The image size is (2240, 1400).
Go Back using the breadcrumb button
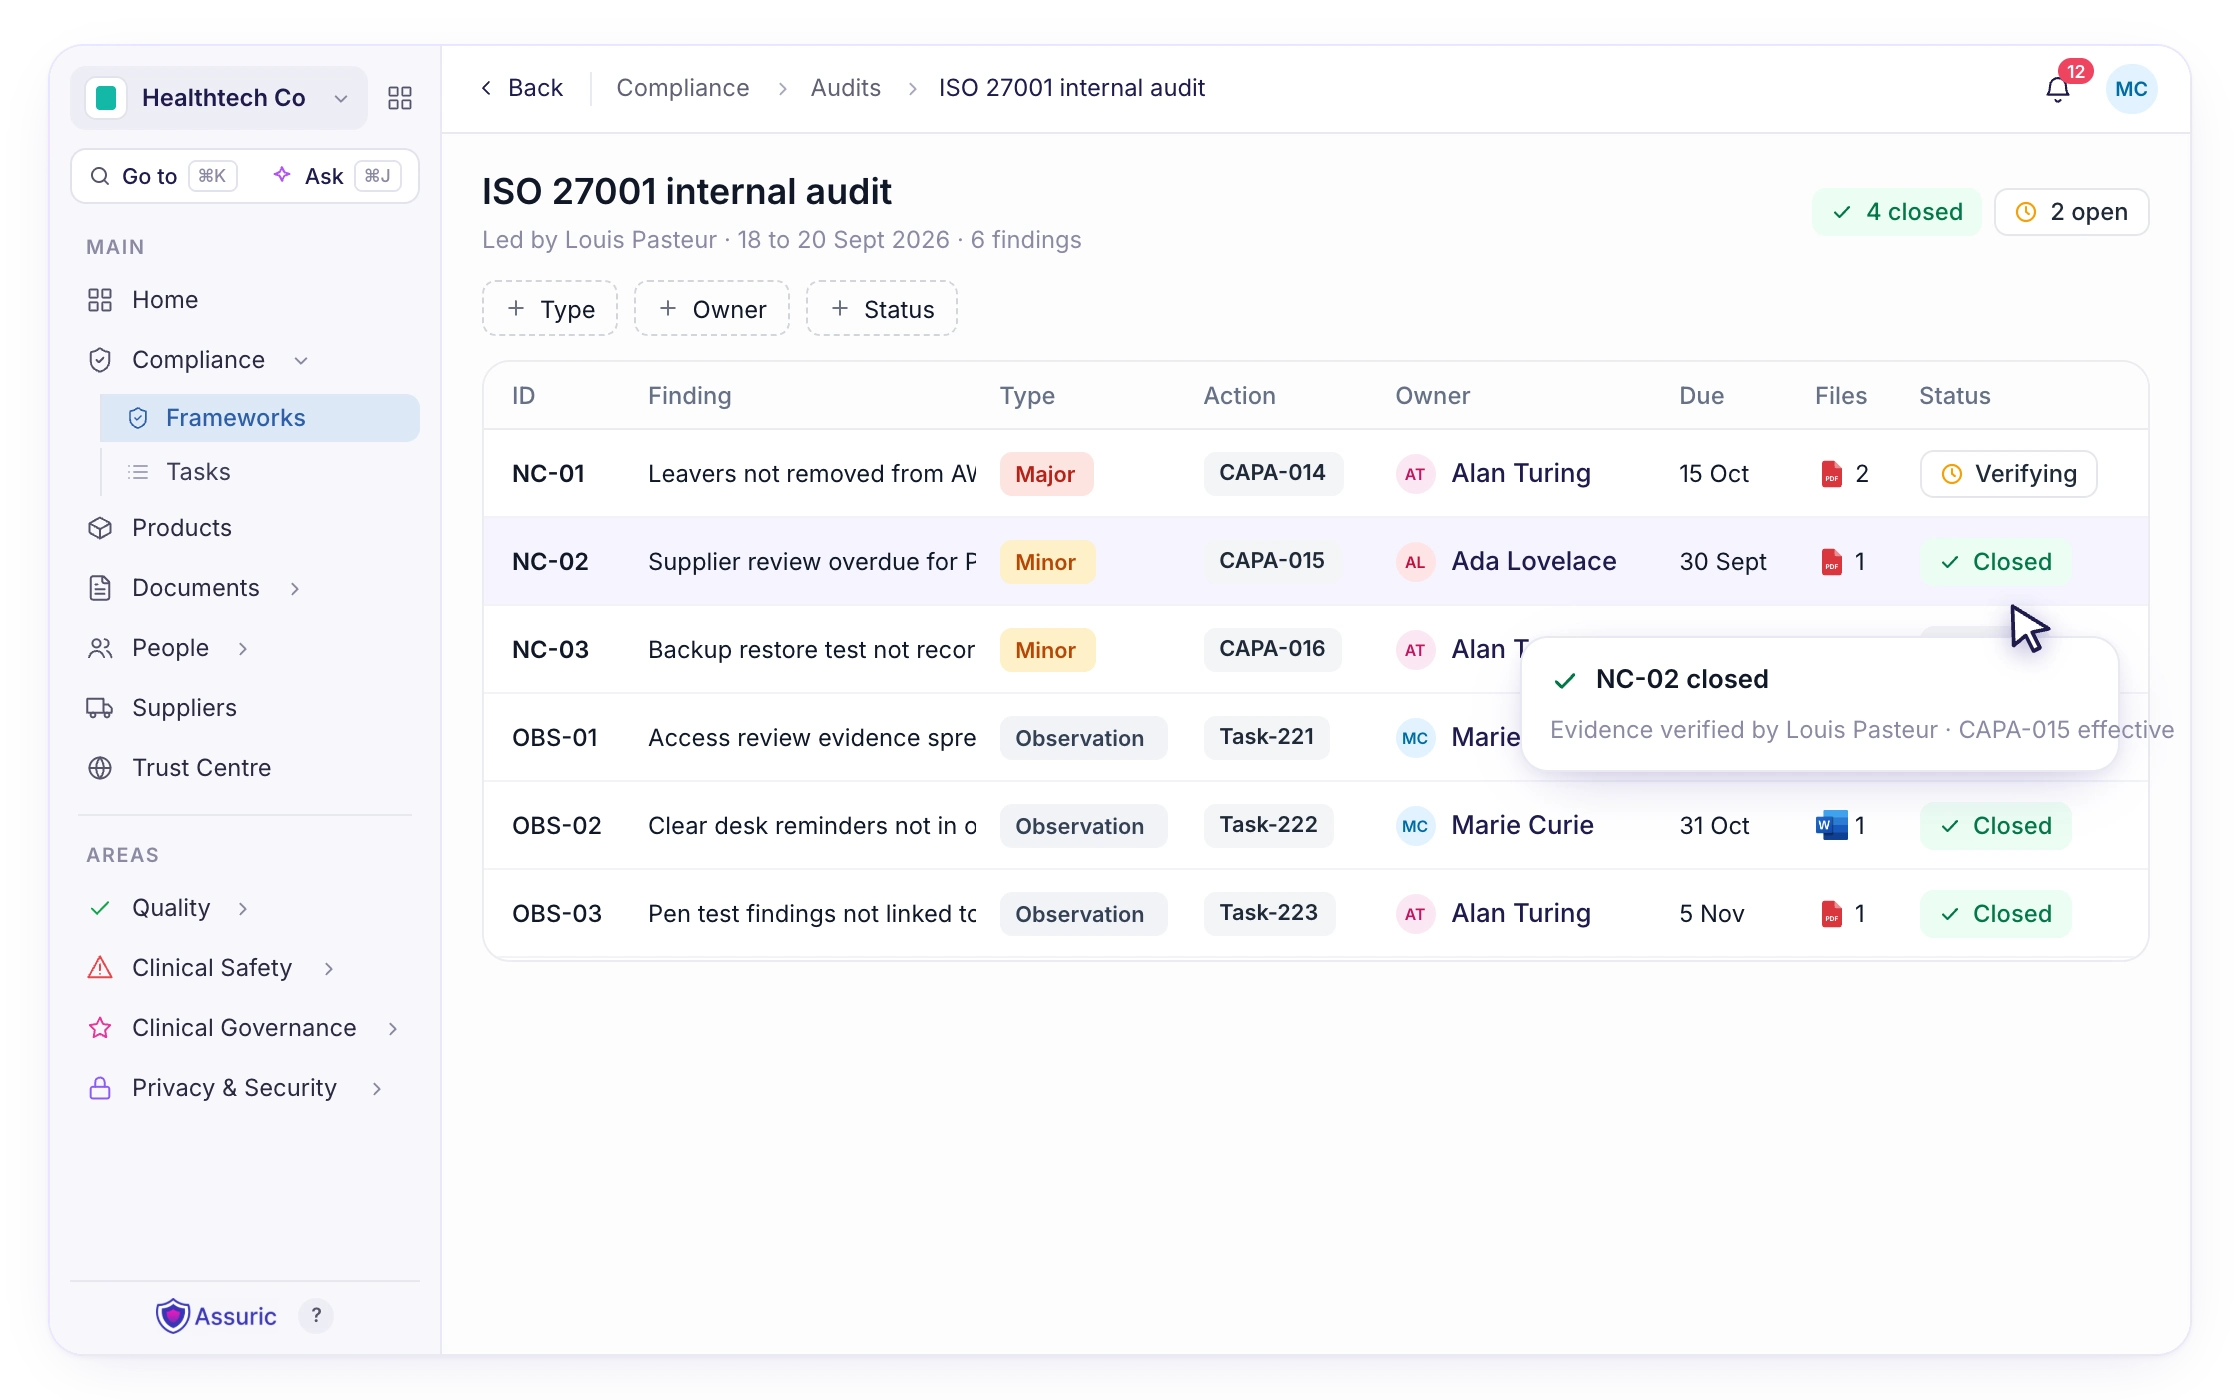pos(522,88)
